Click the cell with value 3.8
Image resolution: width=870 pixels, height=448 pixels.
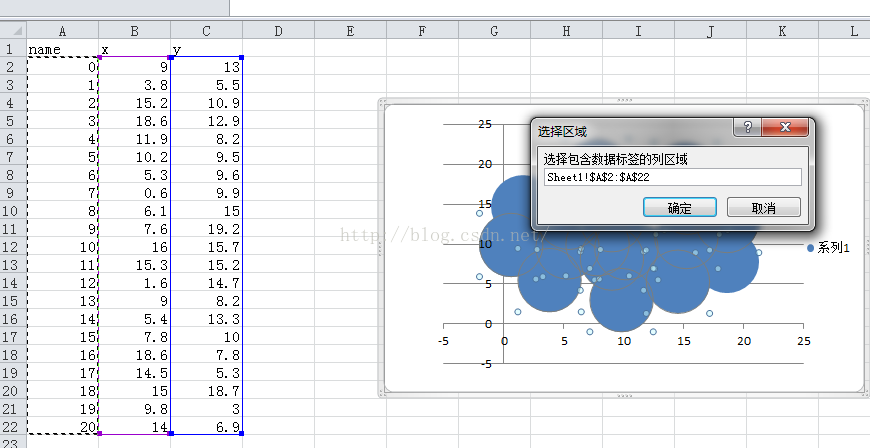coord(134,84)
